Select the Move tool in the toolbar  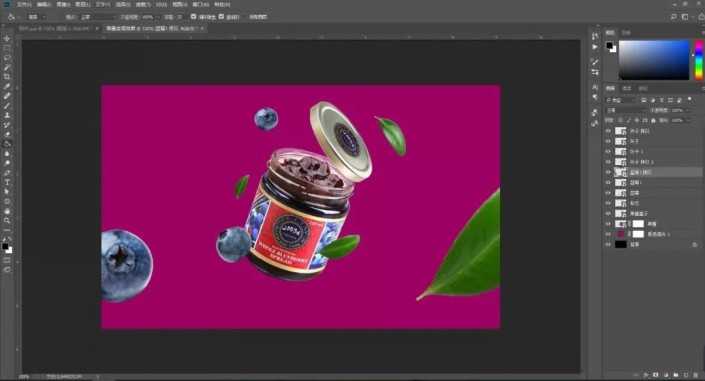[x=7, y=39]
